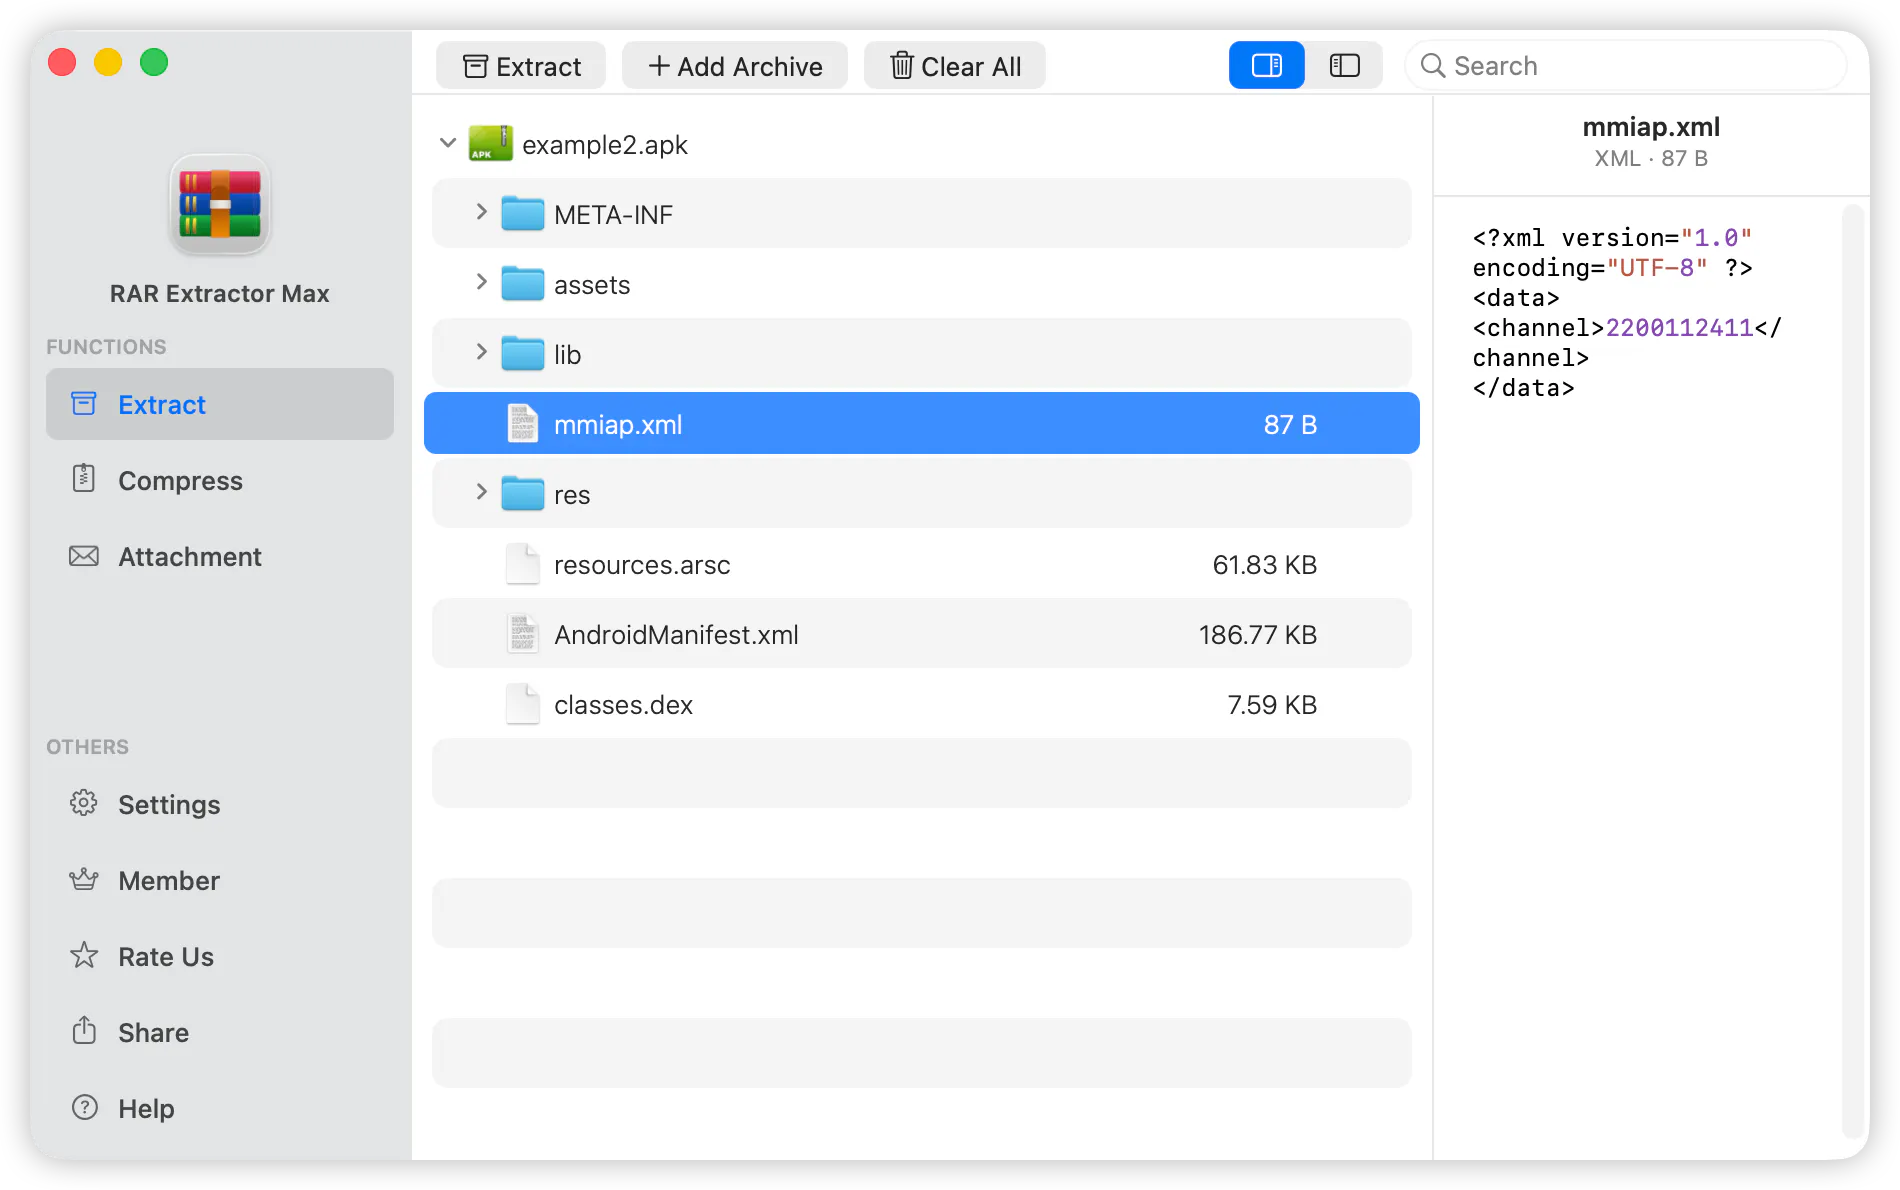The height and width of the screenshot is (1190, 1900).
Task: Click the classes.dex file icon
Action: (x=522, y=704)
